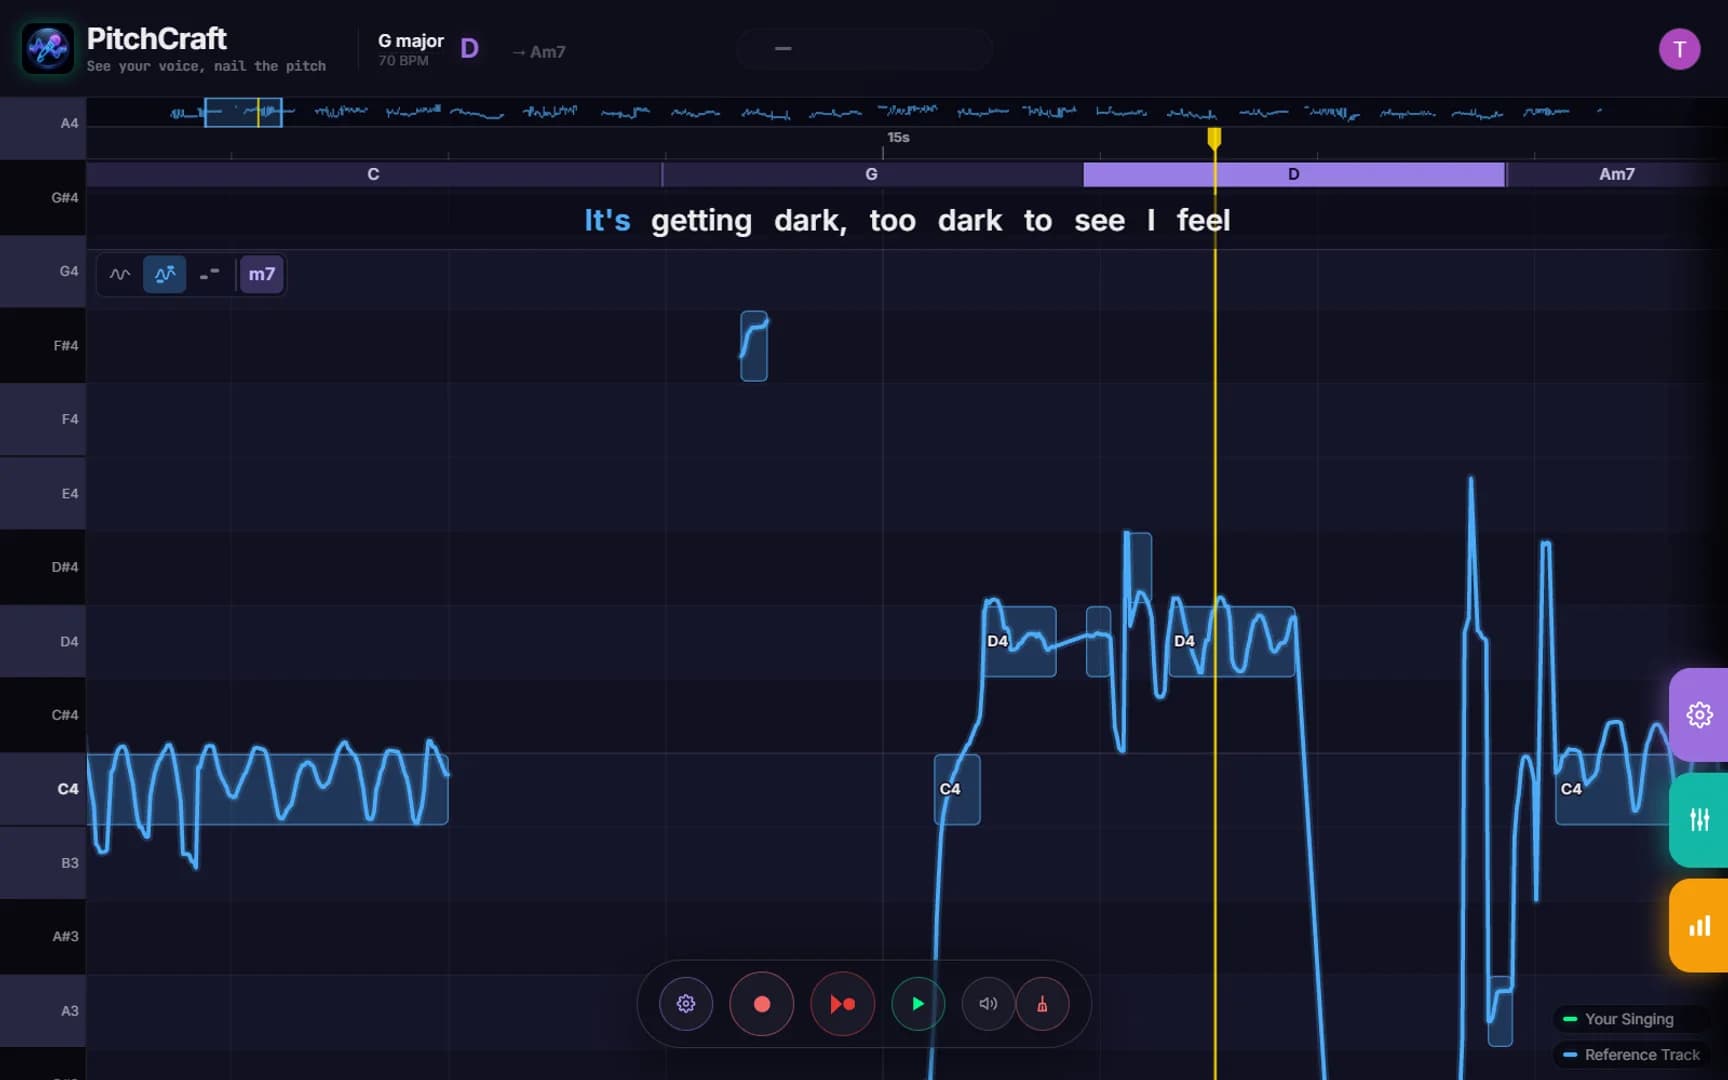Image resolution: width=1728 pixels, height=1080 pixels.
Task: Click the current chord D indicator
Action: (469, 49)
